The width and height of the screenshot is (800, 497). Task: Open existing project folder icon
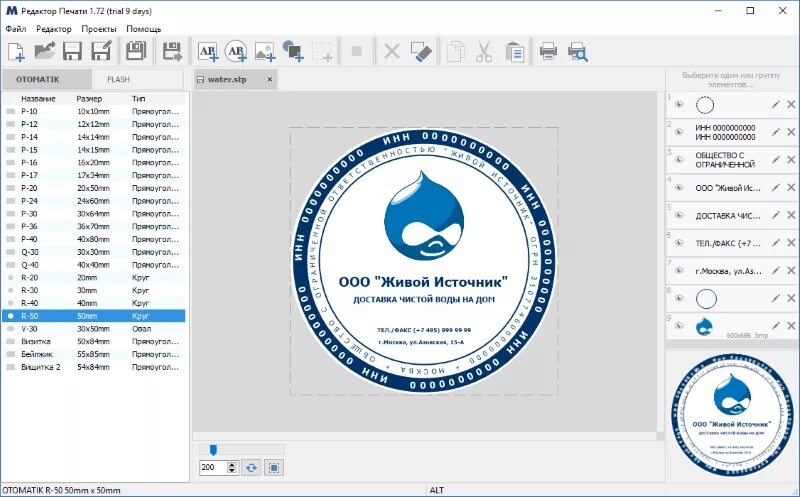(x=44, y=51)
